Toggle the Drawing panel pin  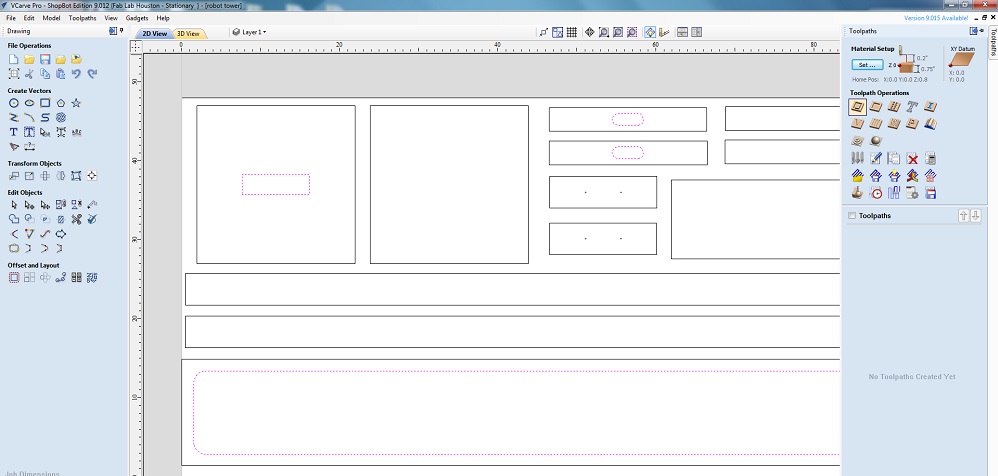[122, 31]
